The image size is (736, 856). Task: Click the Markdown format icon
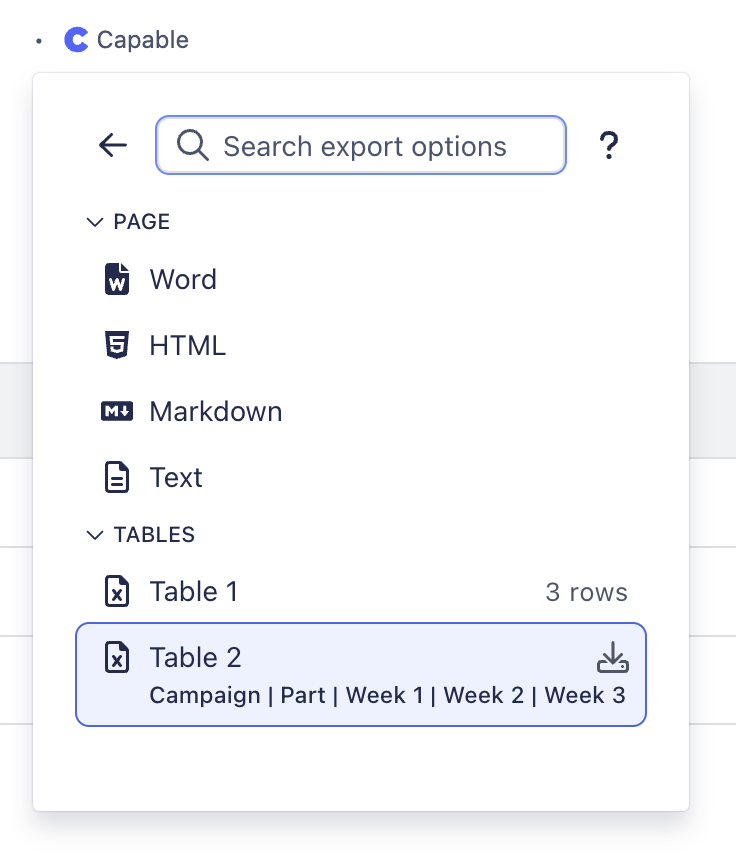[x=118, y=411]
